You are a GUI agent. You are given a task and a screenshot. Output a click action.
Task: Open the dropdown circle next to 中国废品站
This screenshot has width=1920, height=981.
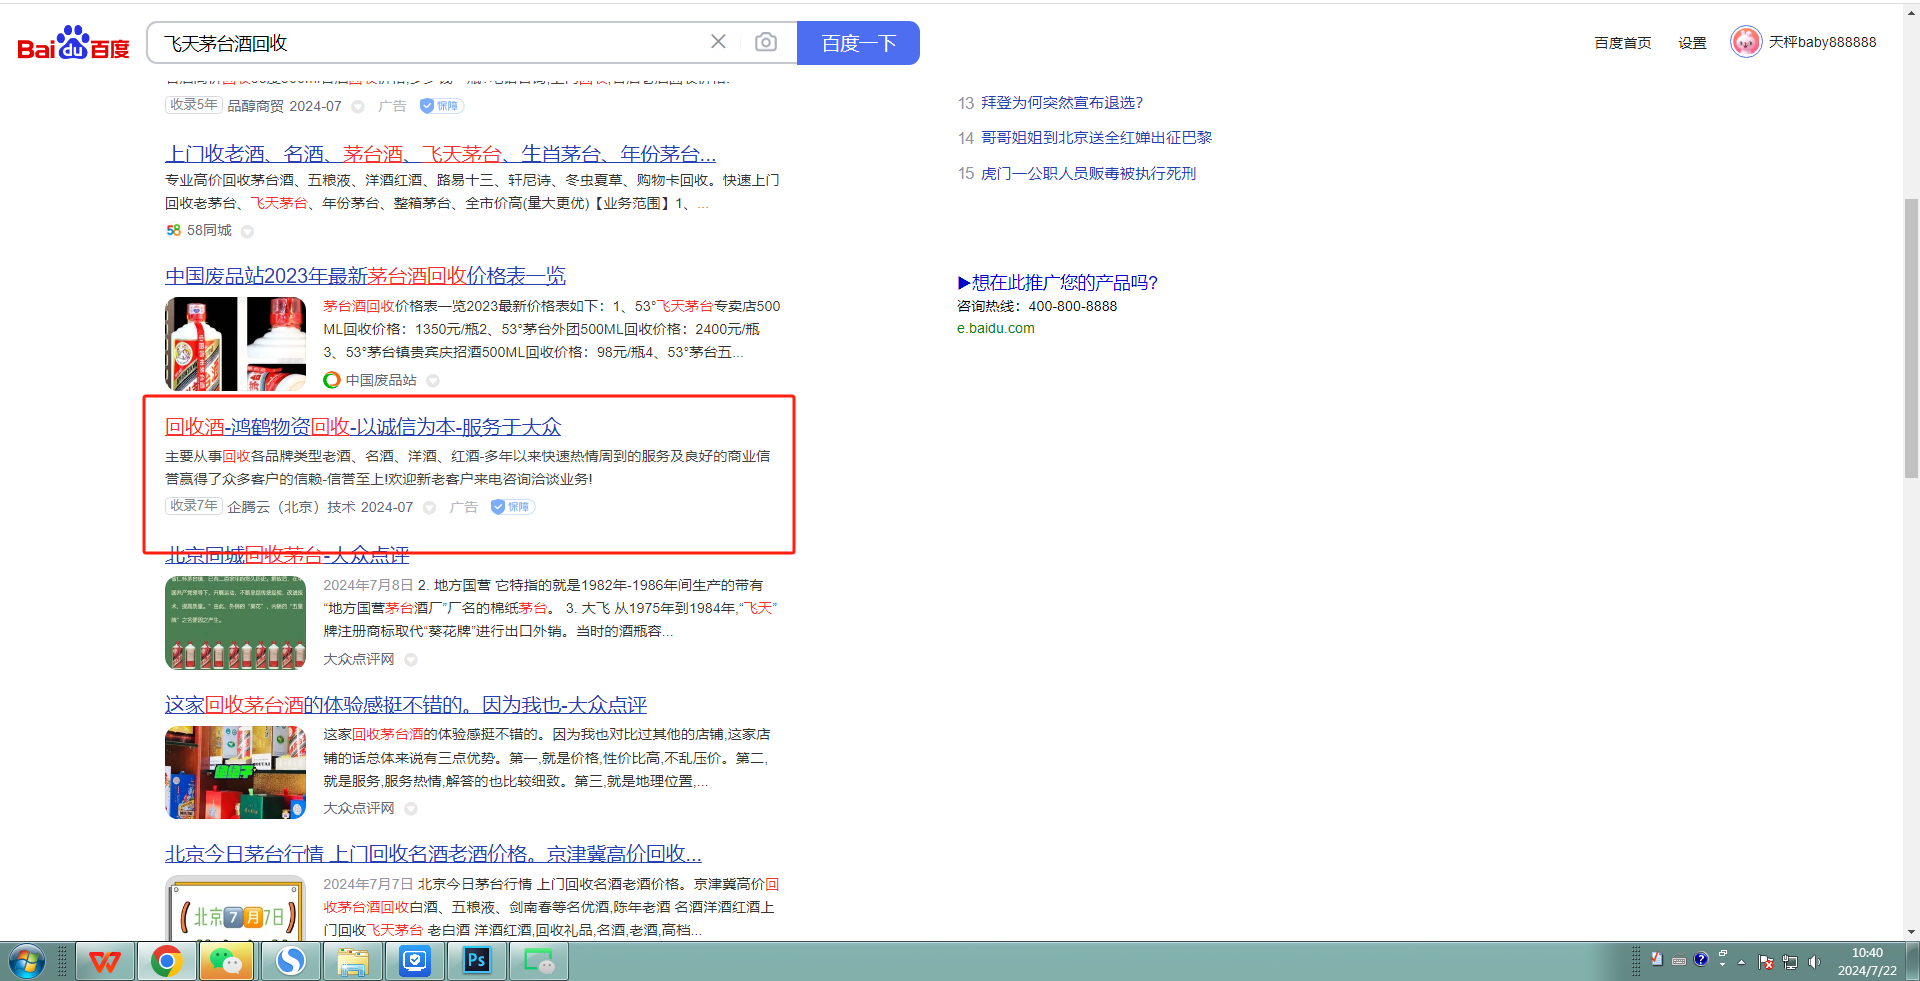click(433, 380)
